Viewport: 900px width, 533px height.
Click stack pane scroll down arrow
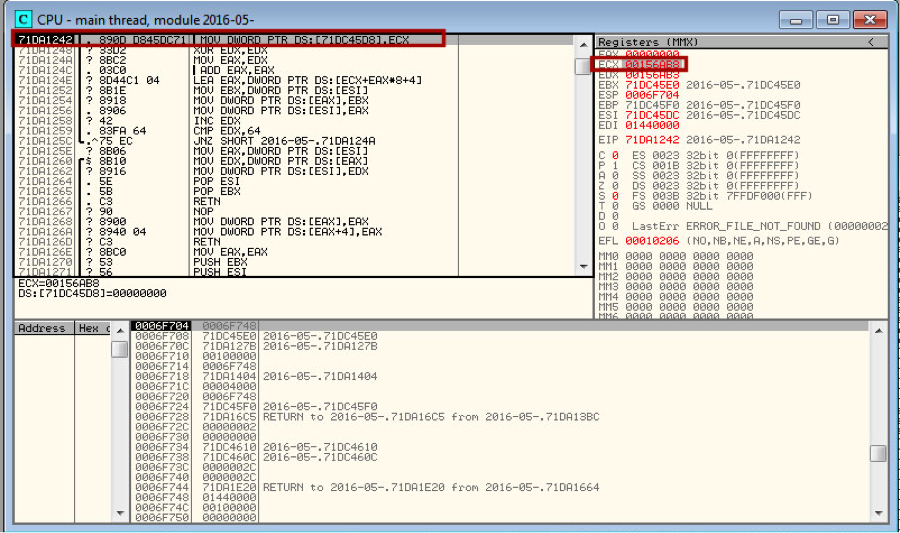point(877,512)
